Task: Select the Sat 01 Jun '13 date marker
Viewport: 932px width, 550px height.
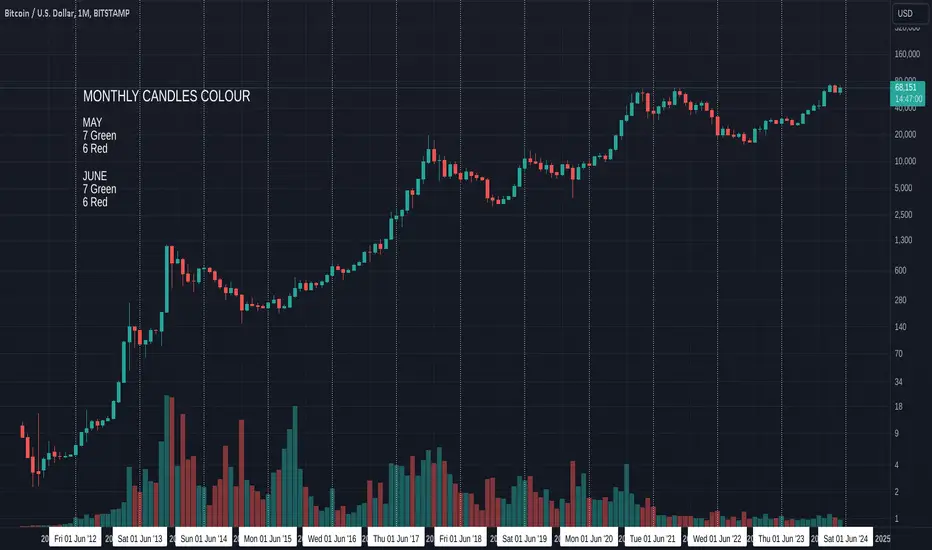Action: (x=140, y=539)
